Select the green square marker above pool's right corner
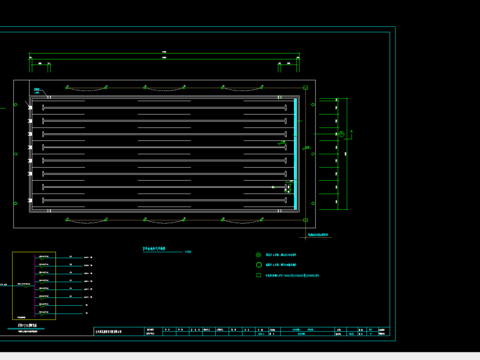The width and height of the screenshot is (480, 360). (x=305, y=88)
